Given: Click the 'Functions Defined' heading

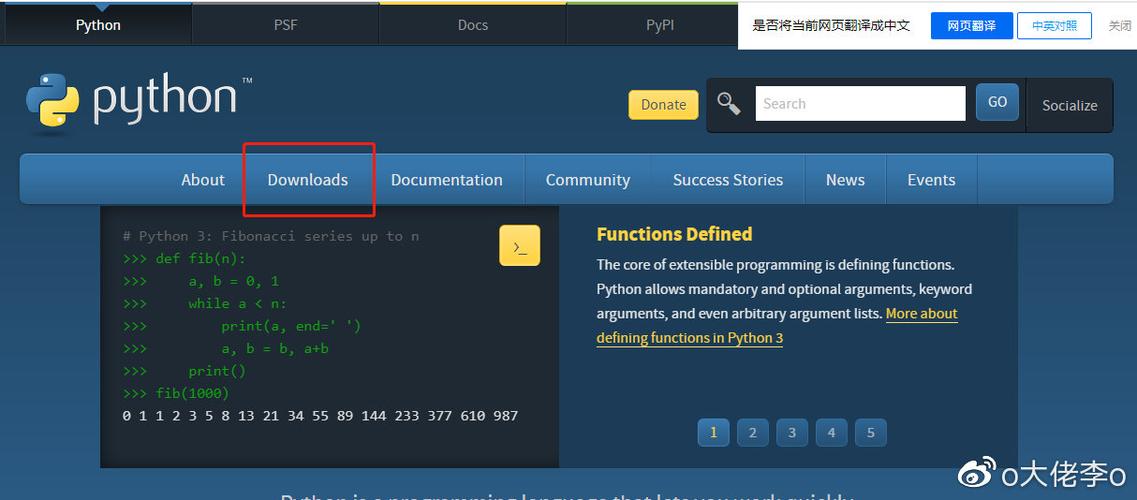Looking at the screenshot, I should pyautogui.click(x=674, y=234).
